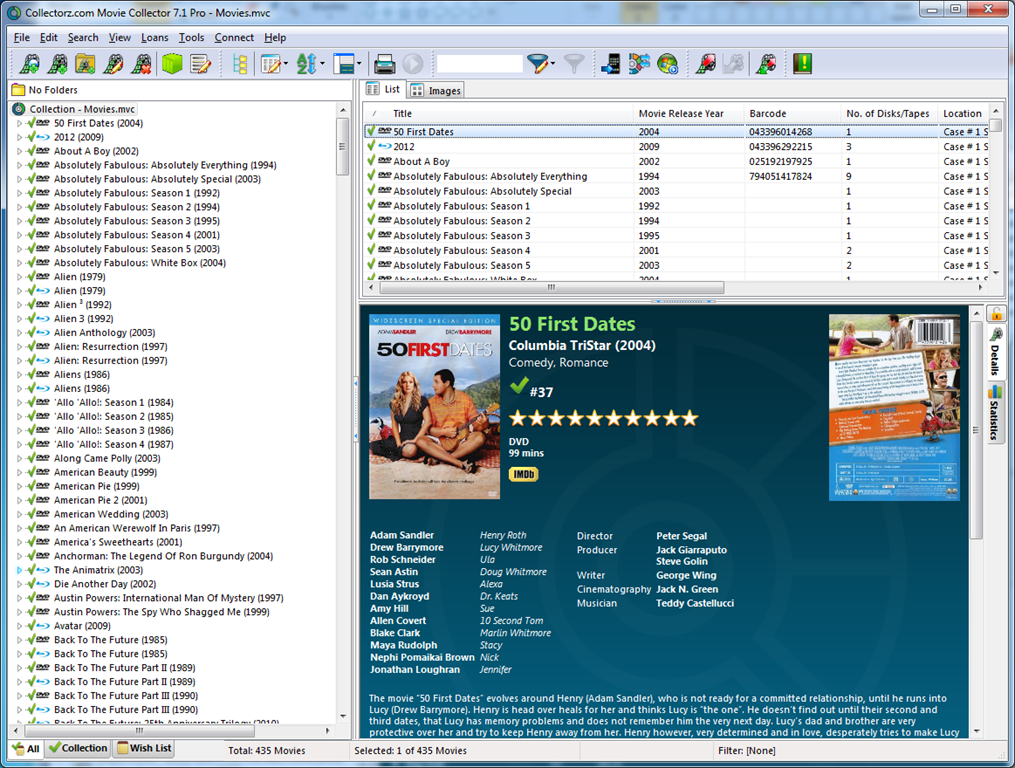Click the remove movie icon with red X
Image resolution: width=1015 pixels, height=768 pixels.
click(x=141, y=63)
